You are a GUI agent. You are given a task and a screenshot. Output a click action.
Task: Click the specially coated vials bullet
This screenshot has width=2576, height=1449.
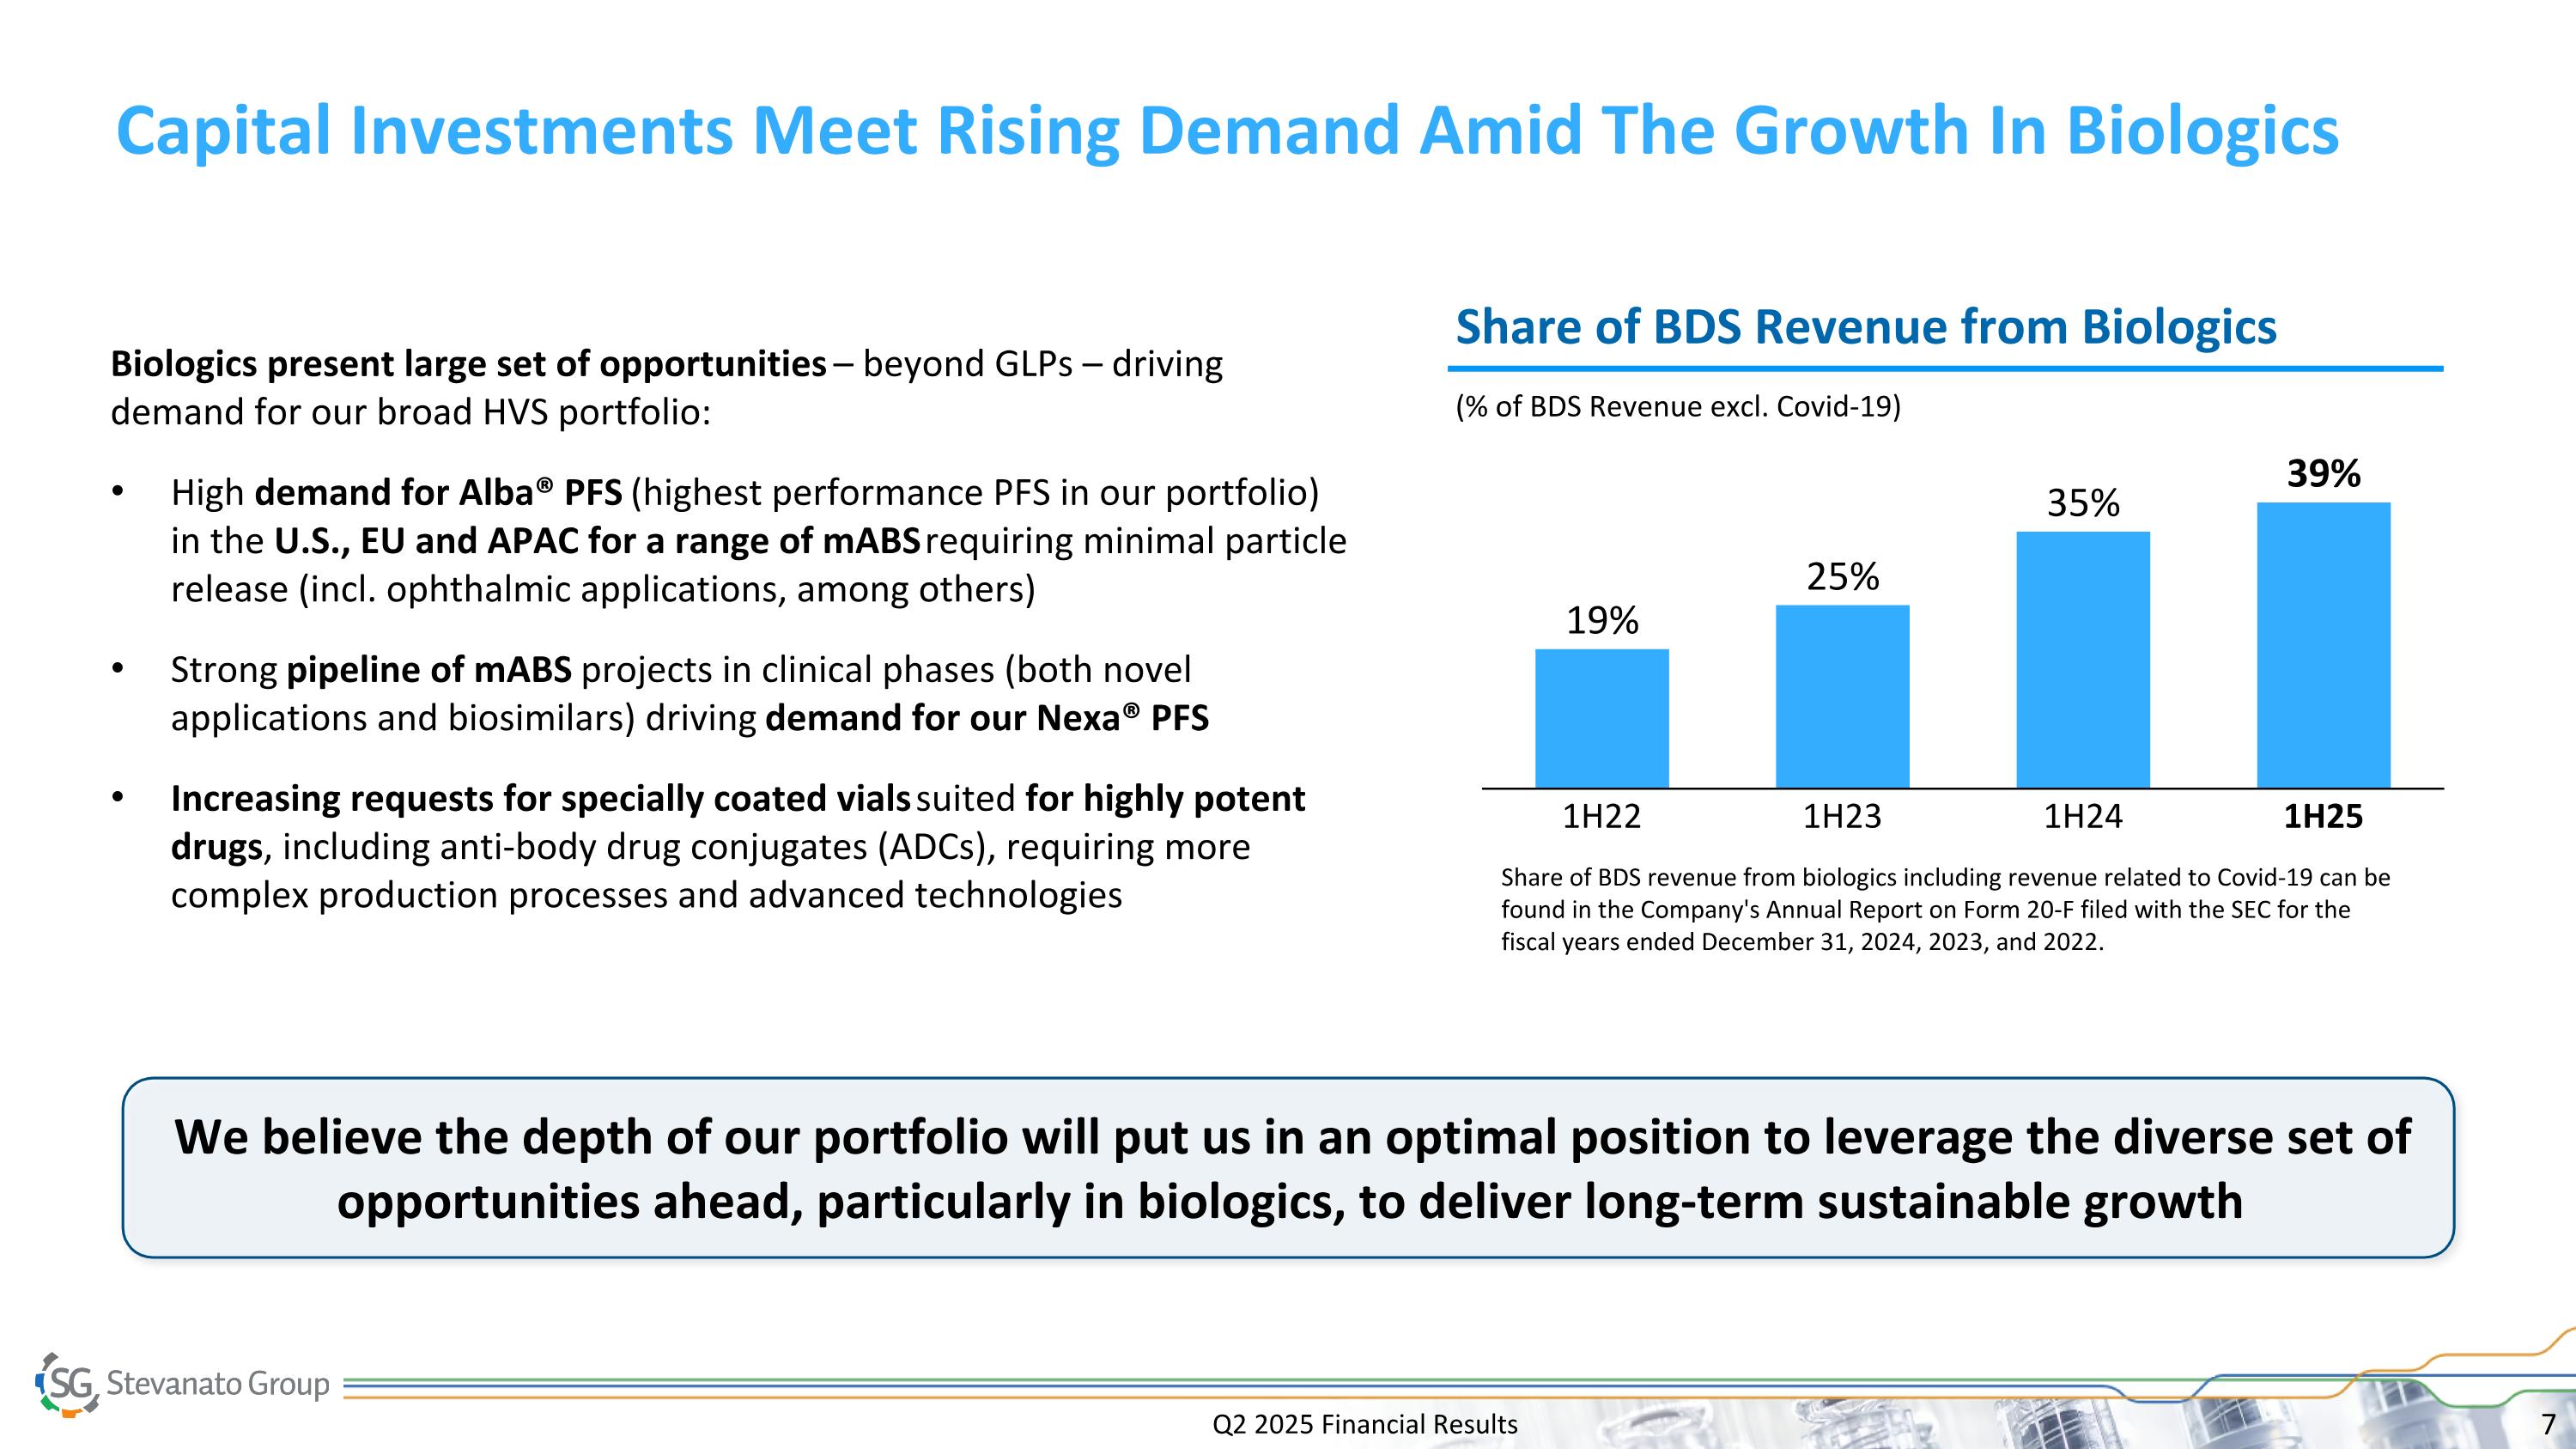click(x=737, y=847)
